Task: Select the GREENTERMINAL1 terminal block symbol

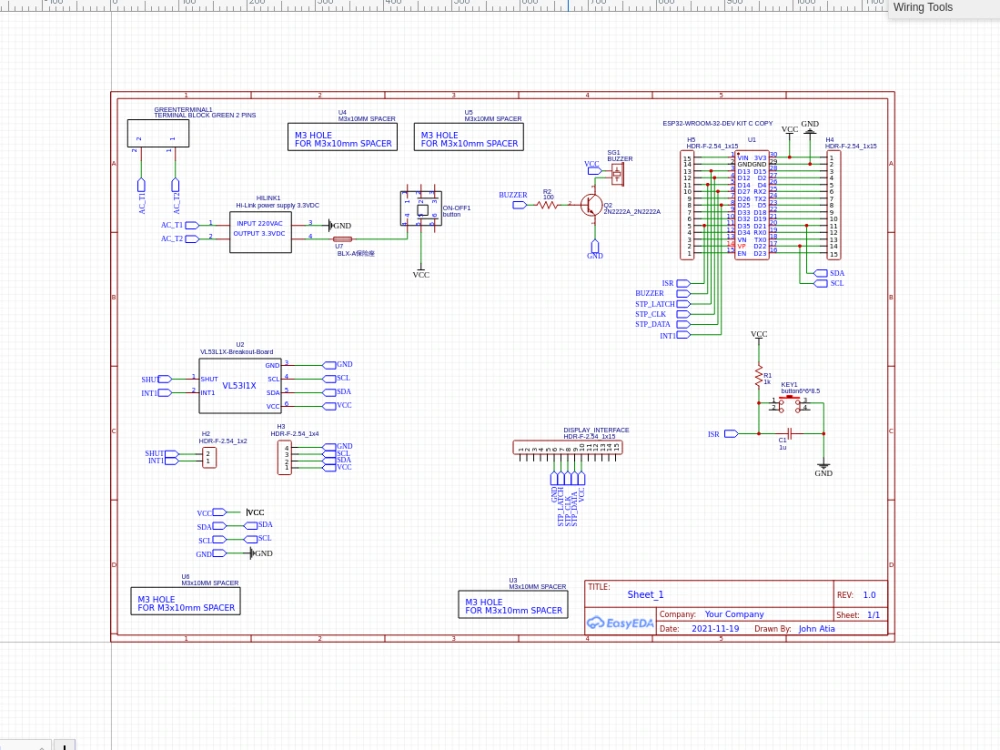Action: pyautogui.click(x=158, y=133)
